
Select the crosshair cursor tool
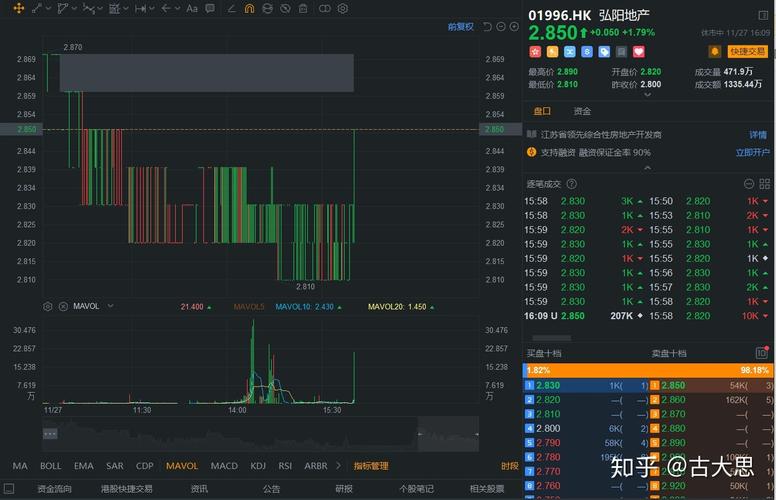pos(18,9)
